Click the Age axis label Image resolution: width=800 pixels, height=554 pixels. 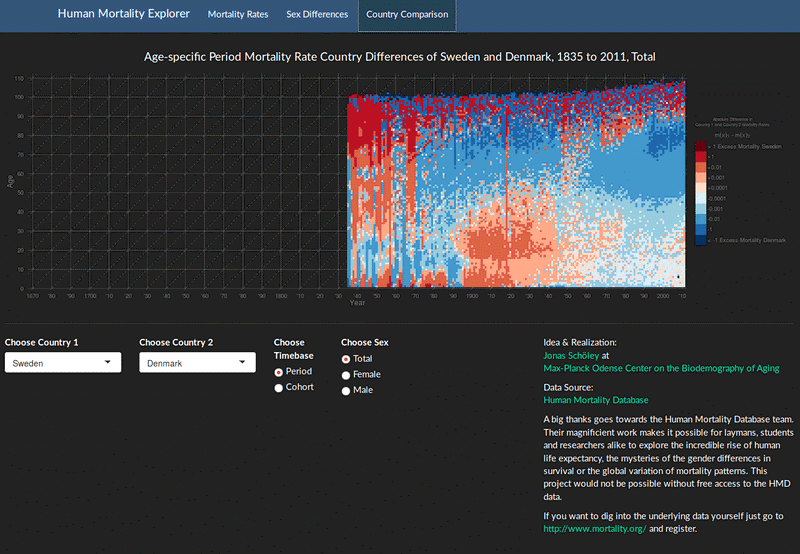point(10,181)
